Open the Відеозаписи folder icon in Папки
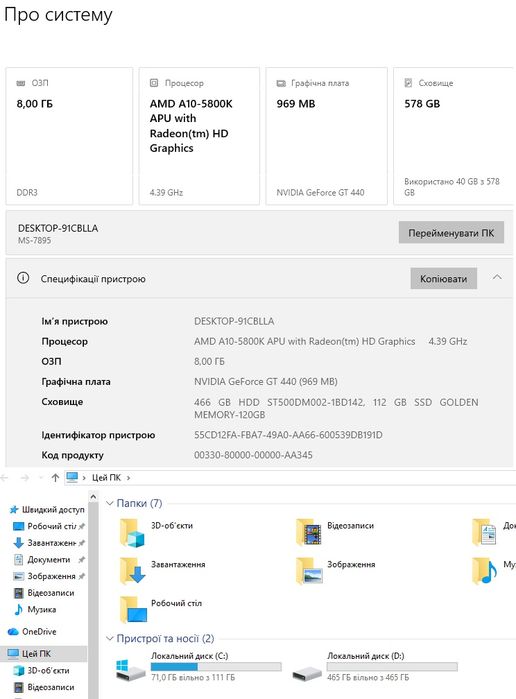Viewport: 516px width, 699px height. (x=309, y=532)
